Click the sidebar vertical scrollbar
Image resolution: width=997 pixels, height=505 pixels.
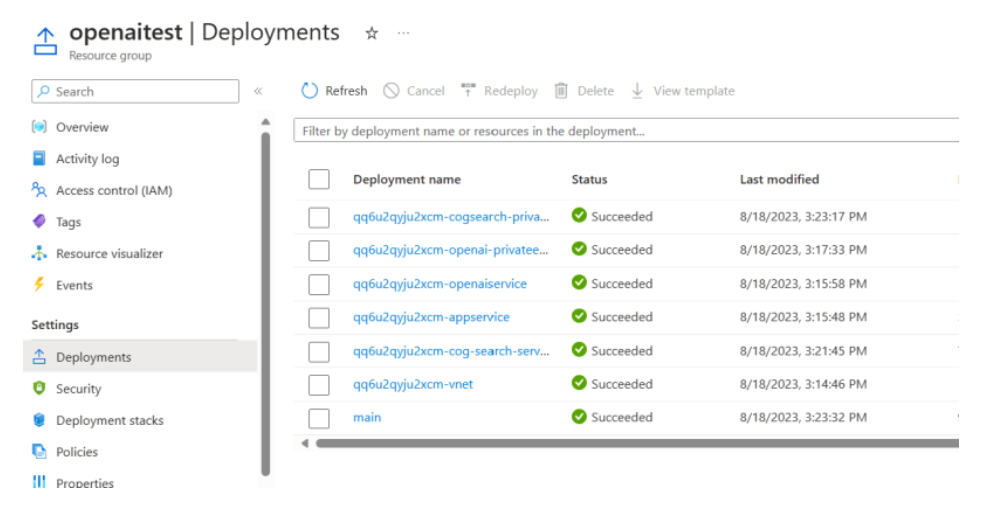point(266,303)
